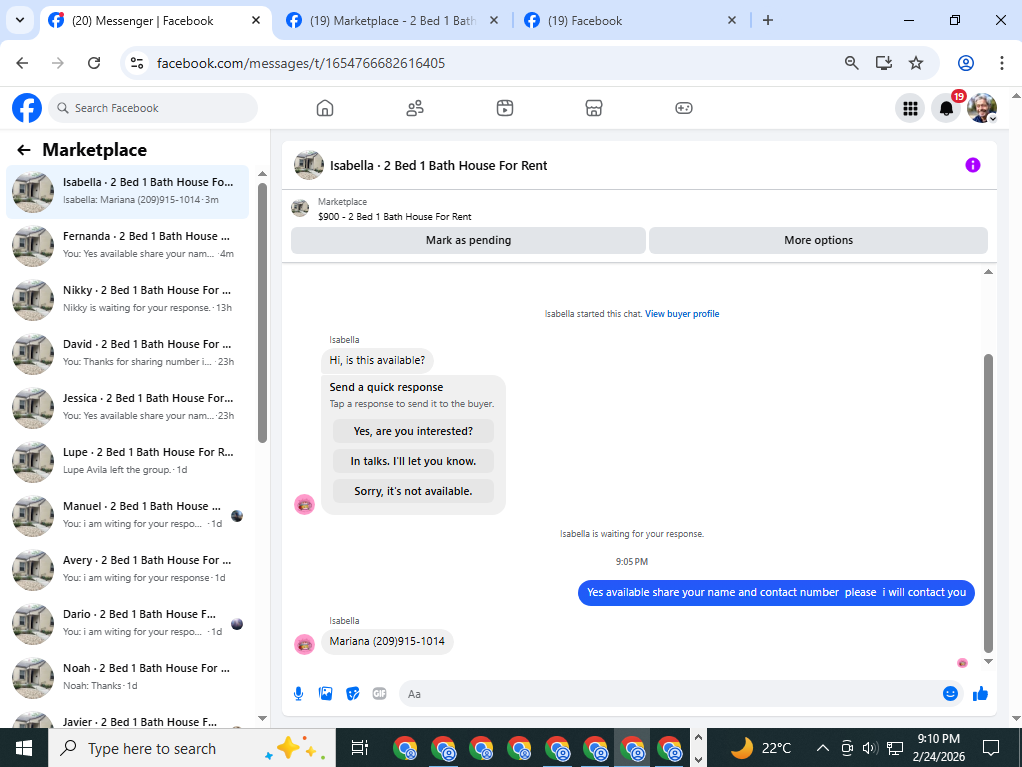Image resolution: width=1022 pixels, height=767 pixels.
Task: Click the site information icon in address bar
Action: pos(137,63)
